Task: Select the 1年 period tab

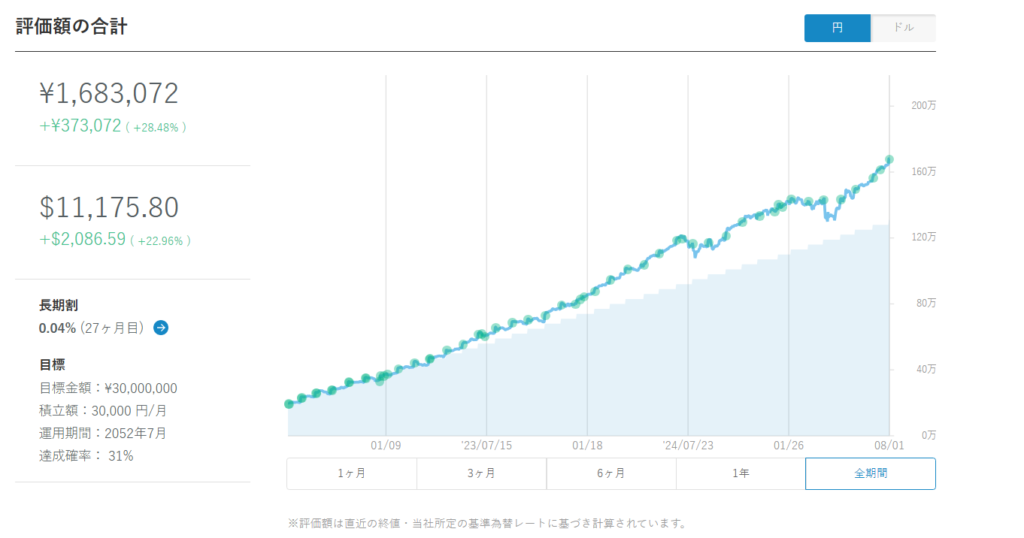Action: click(x=741, y=473)
